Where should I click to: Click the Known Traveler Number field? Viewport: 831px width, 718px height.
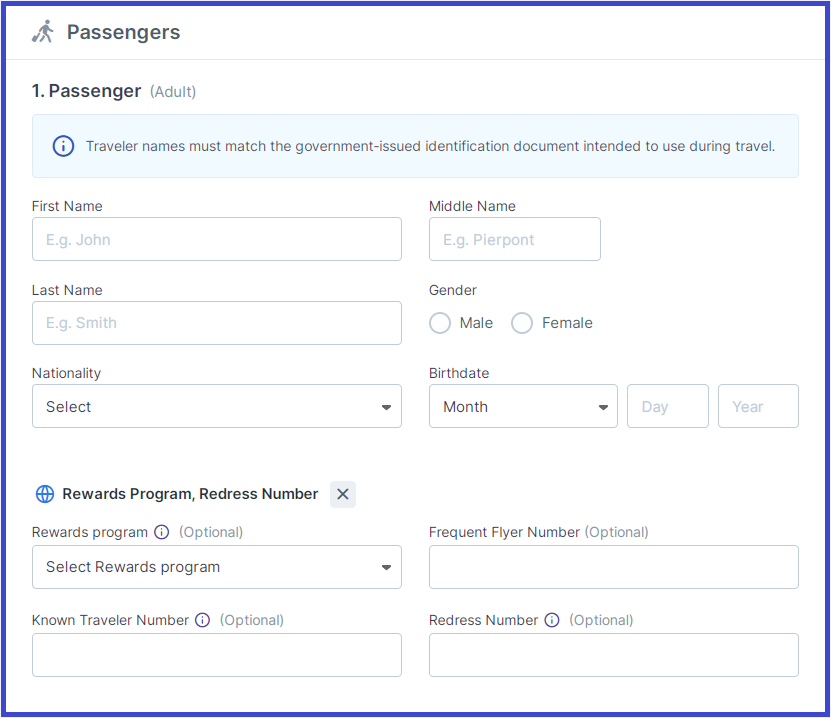click(216, 654)
